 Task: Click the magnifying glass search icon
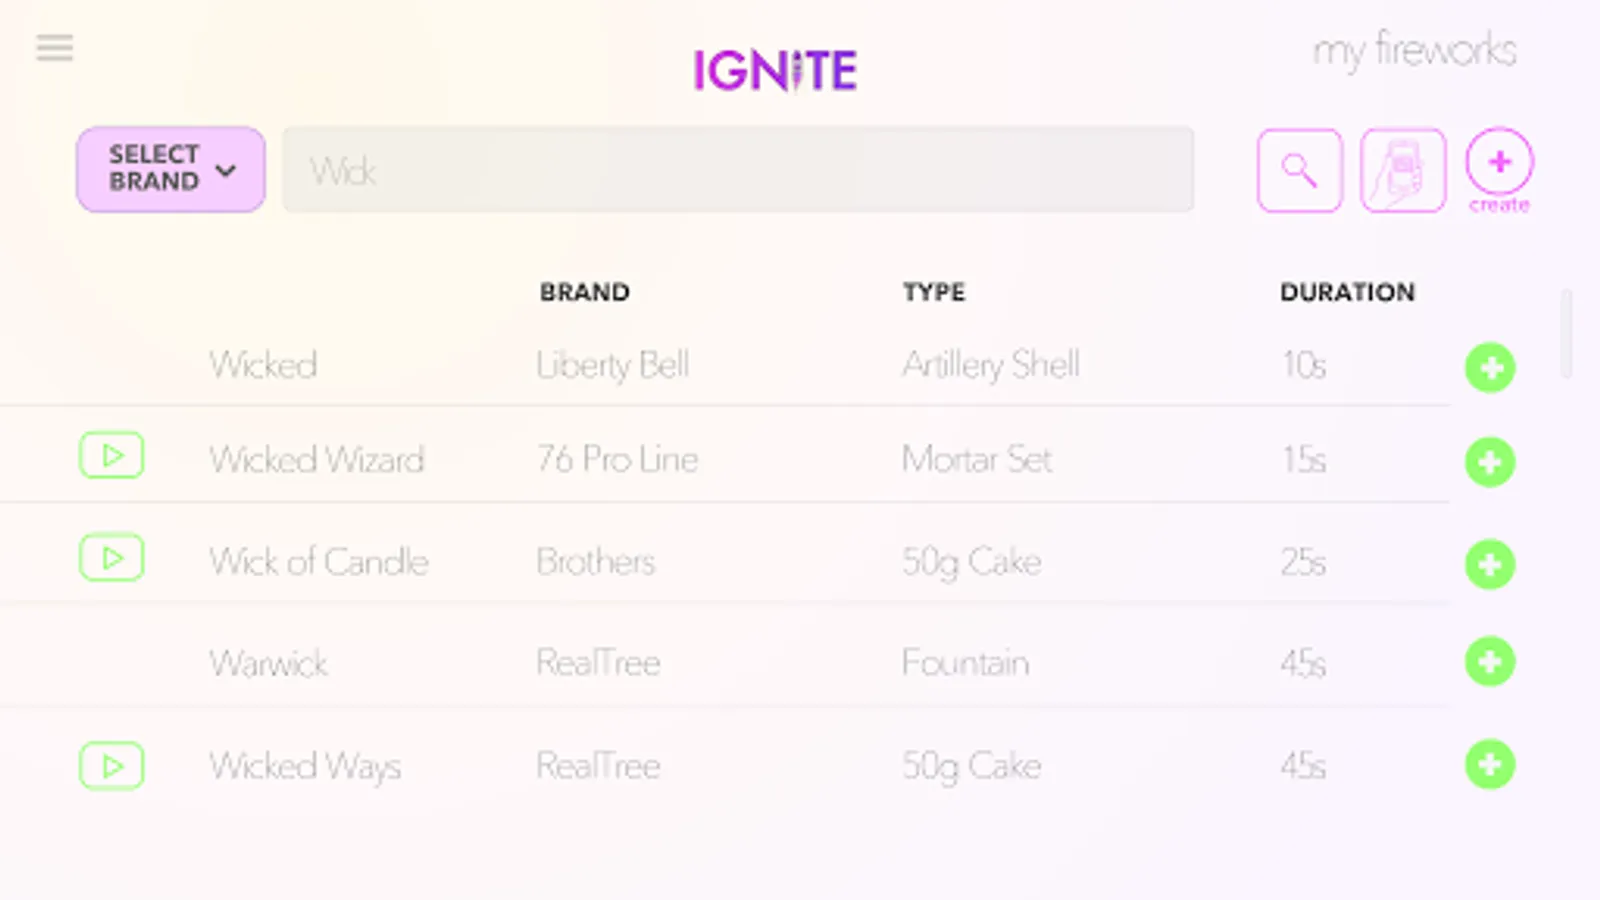1299,170
